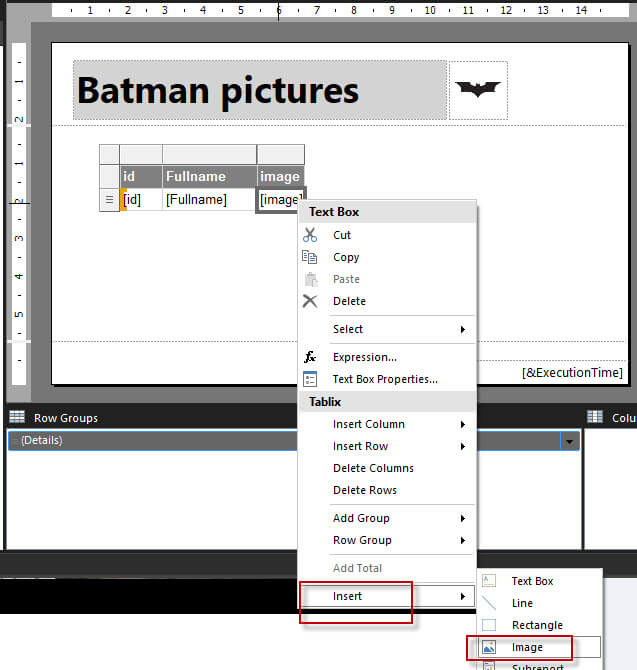637x670 pixels.
Task: Open the (Details) group dropdown arrow
Action: tap(569, 441)
